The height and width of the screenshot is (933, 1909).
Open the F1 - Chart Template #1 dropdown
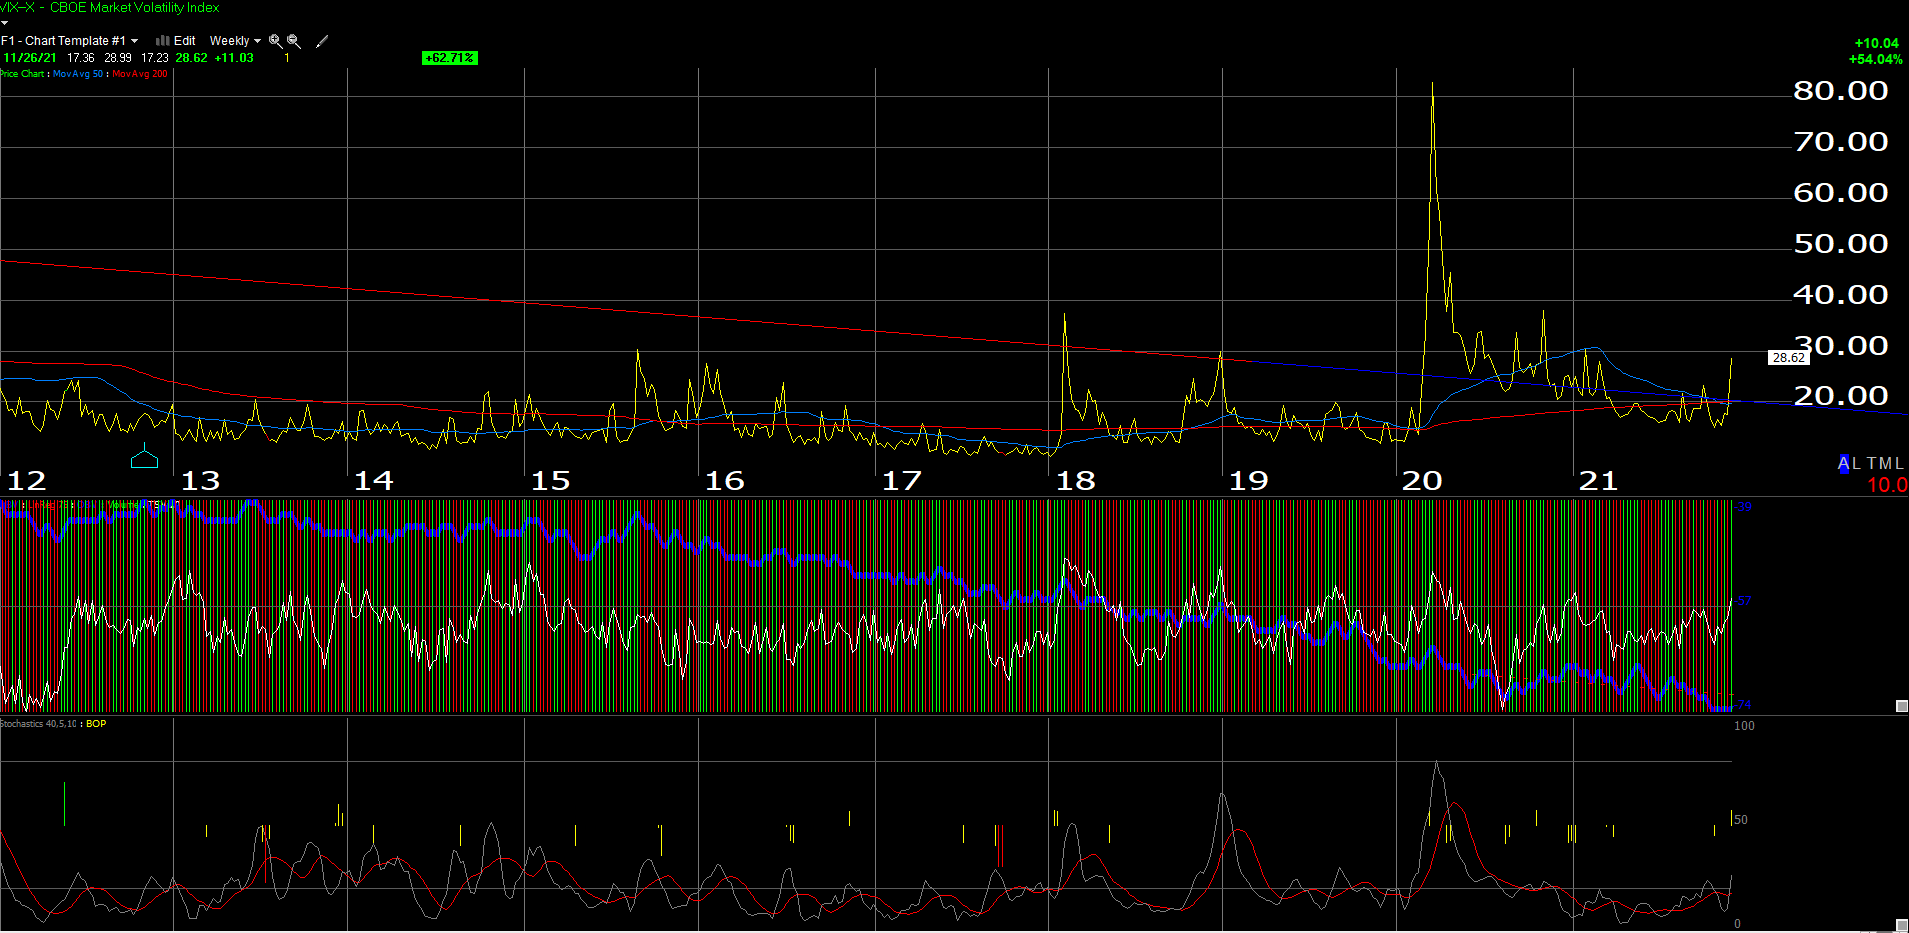click(69, 41)
